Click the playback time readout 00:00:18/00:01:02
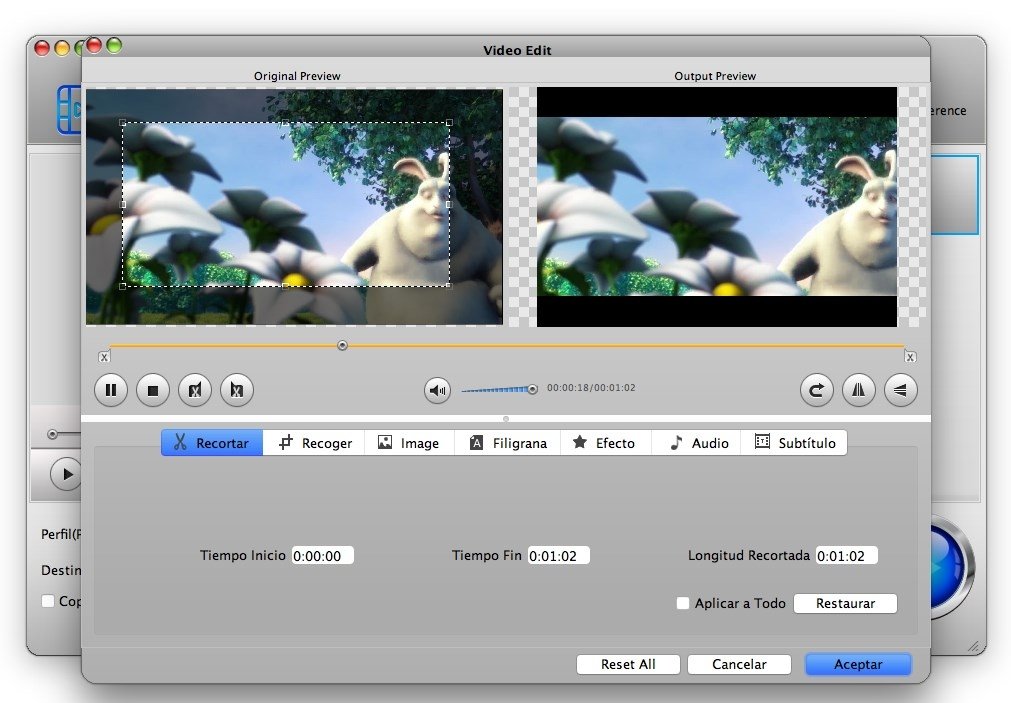Image resolution: width=1011 pixels, height=703 pixels. click(x=591, y=388)
